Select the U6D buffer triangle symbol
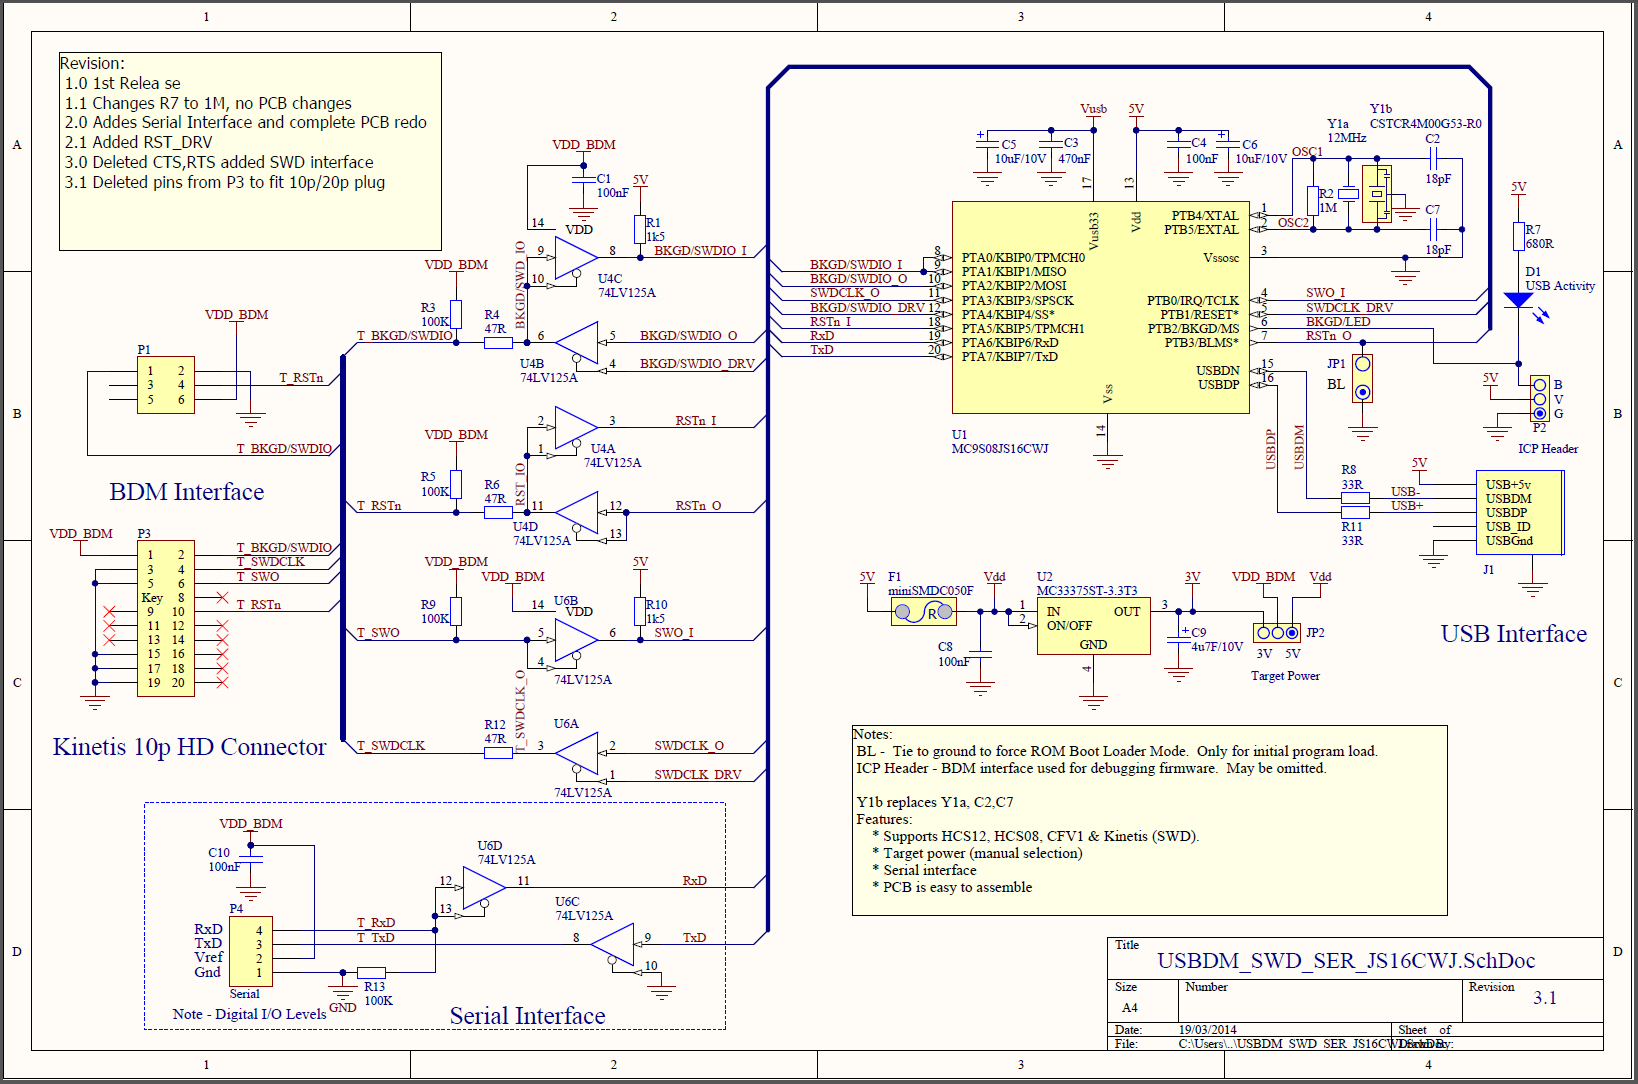The width and height of the screenshot is (1638, 1084). click(485, 888)
